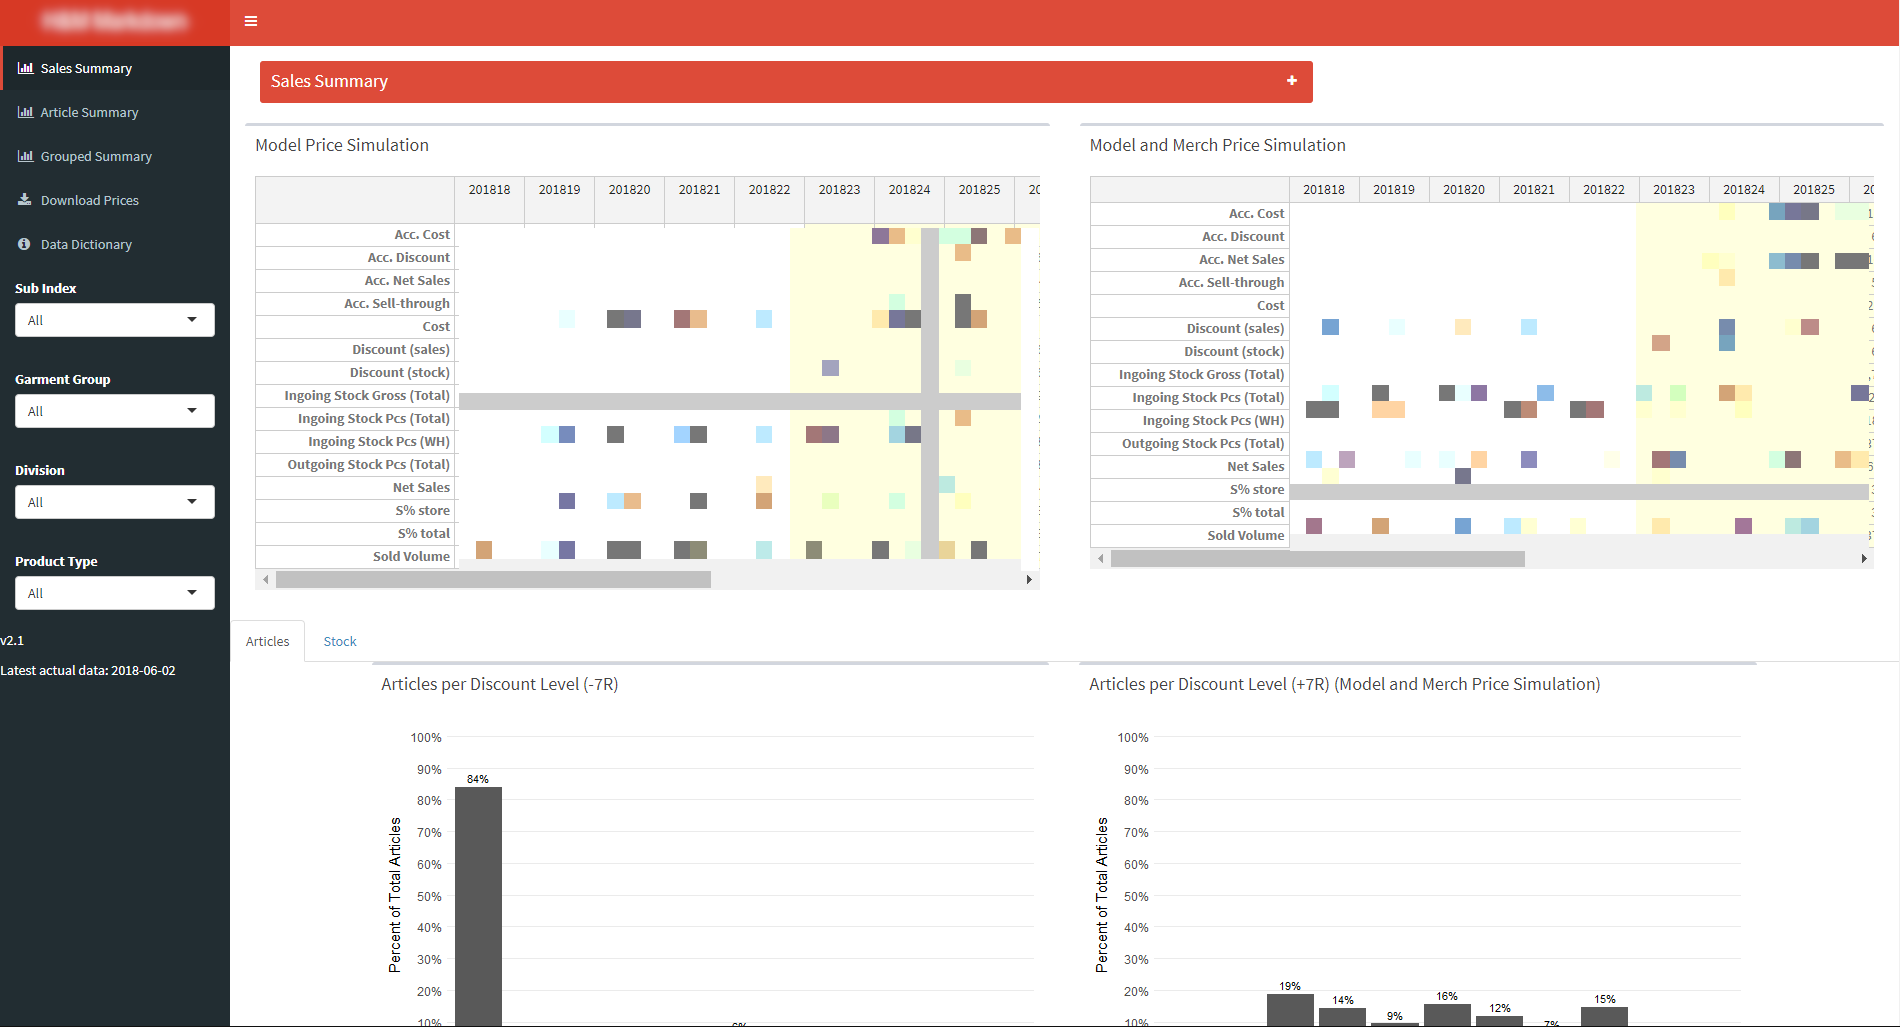This screenshot has height=1027, width=1900.
Task: Open Article Summary page
Action: (115, 112)
